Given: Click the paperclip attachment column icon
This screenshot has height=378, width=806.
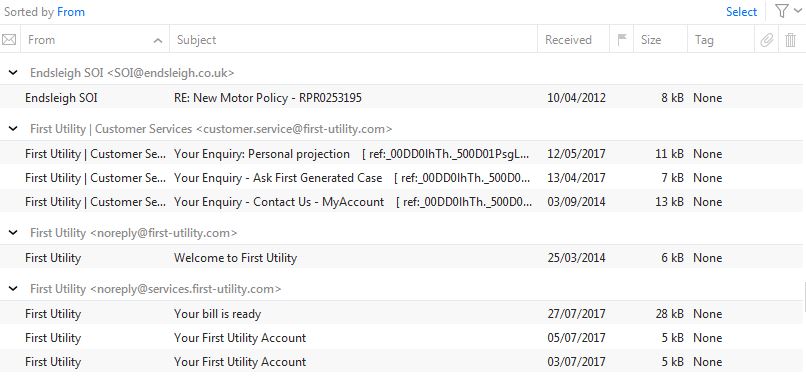Looking at the screenshot, I should 766,40.
